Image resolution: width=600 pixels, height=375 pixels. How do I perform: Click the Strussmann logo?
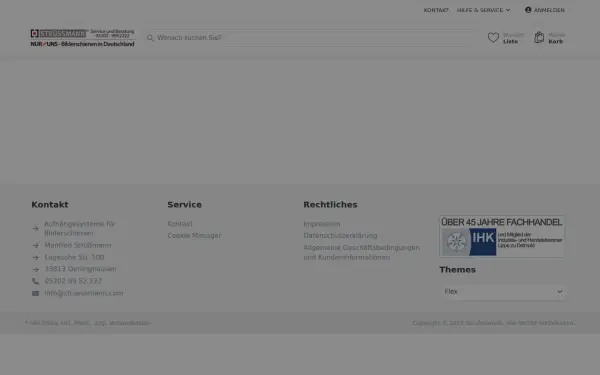click(x=82, y=38)
